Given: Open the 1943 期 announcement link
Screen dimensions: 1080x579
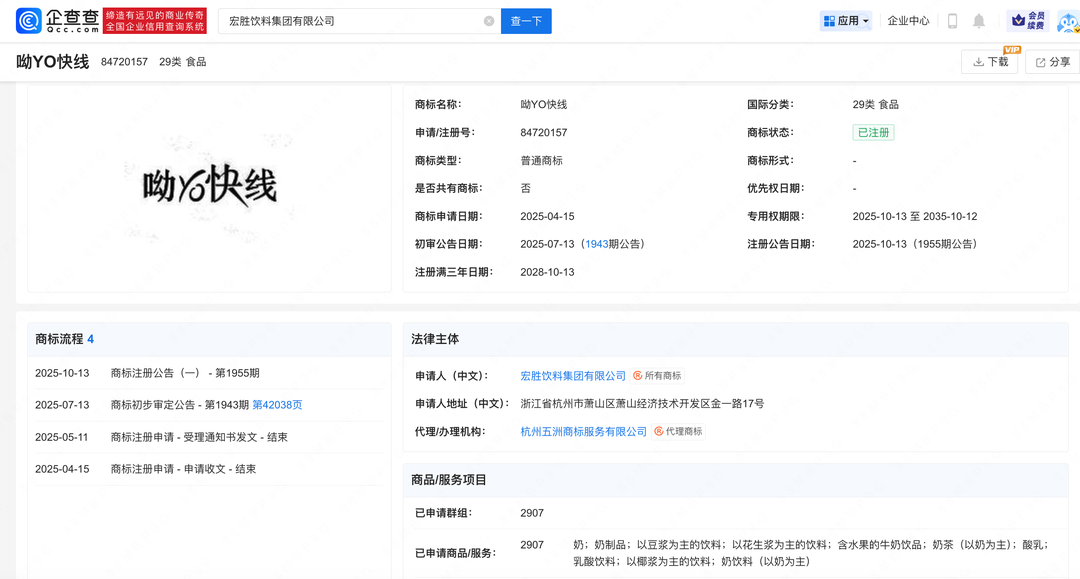Looking at the screenshot, I should point(597,244).
